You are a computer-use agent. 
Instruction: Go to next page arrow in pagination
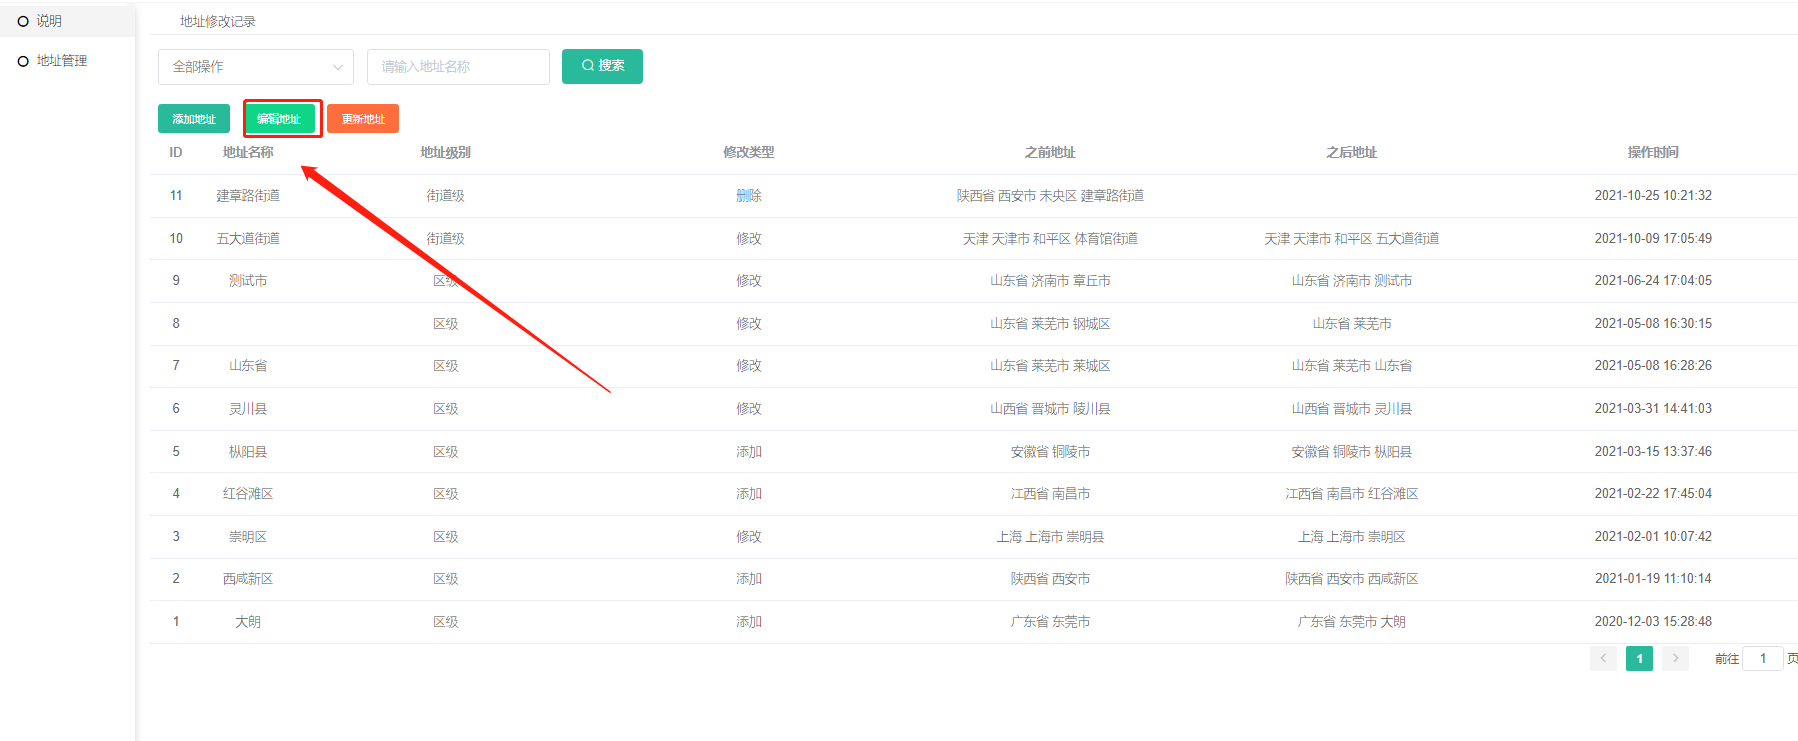point(1676,658)
